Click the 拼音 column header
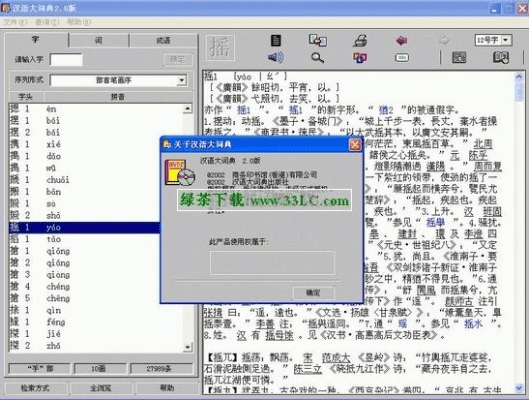Image resolution: width=529 pixels, height=400 pixels. pyautogui.click(x=118, y=97)
